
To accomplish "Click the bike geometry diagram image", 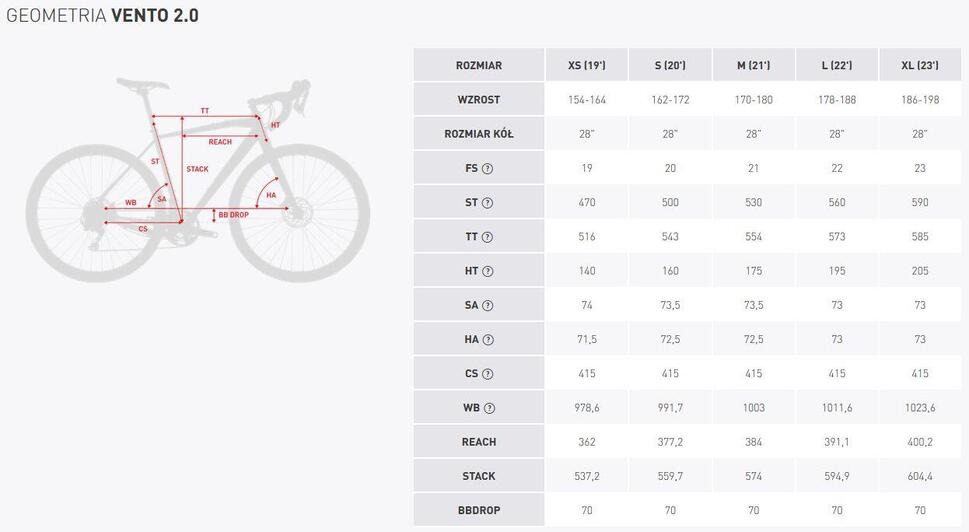I will (x=198, y=180).
